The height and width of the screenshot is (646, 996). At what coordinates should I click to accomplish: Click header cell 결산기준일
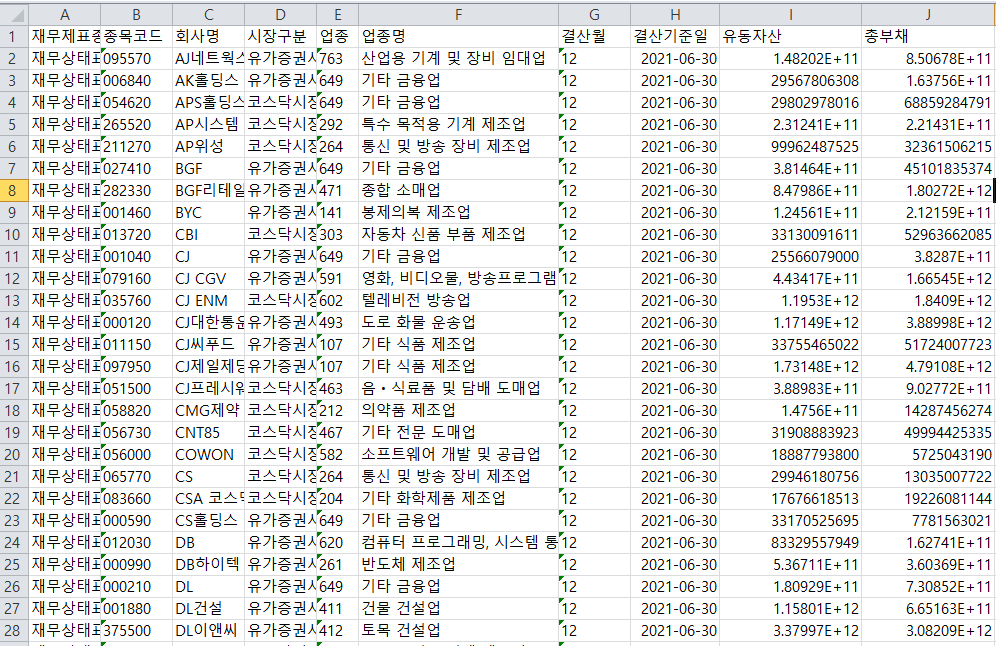coord(675,36)
